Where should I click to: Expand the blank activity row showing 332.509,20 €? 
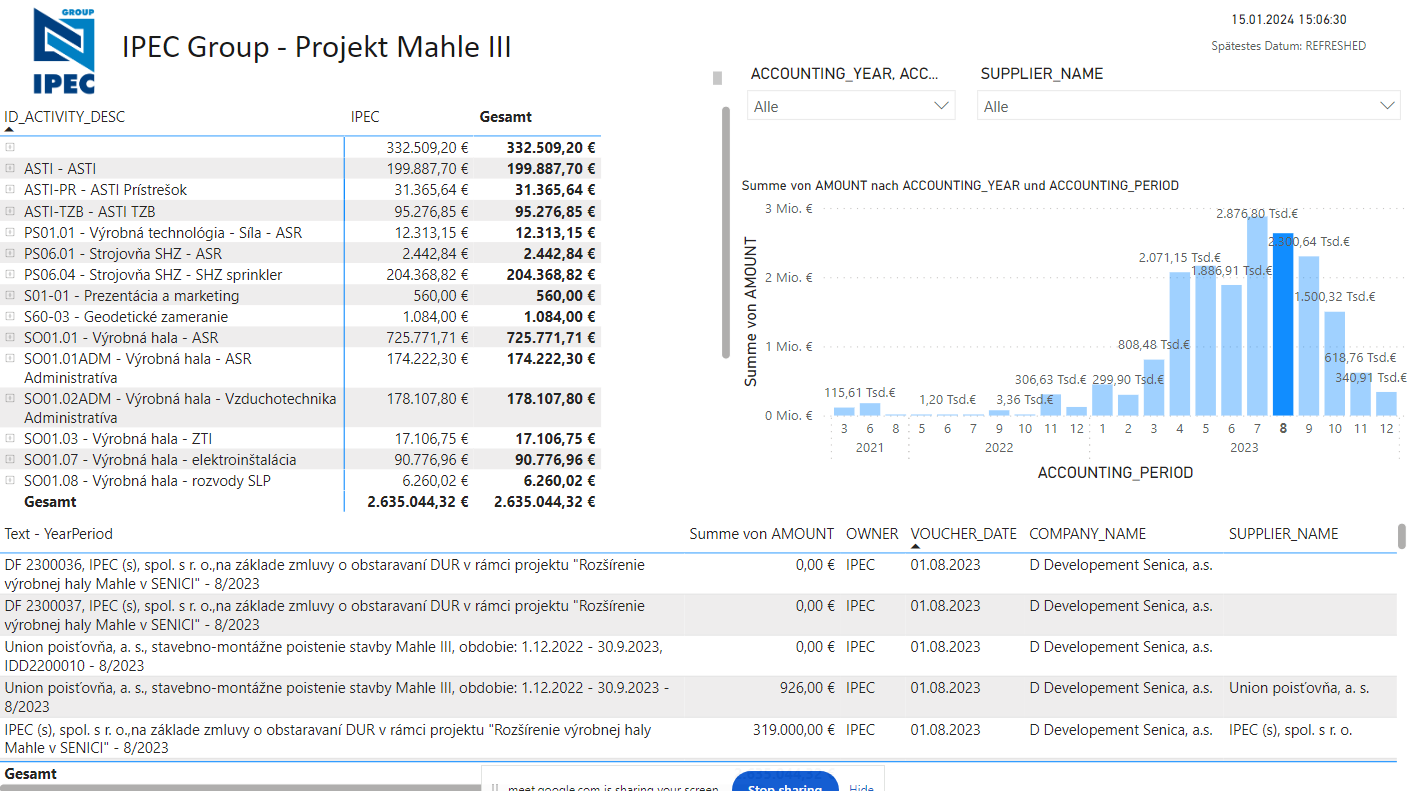click(10, 147)
